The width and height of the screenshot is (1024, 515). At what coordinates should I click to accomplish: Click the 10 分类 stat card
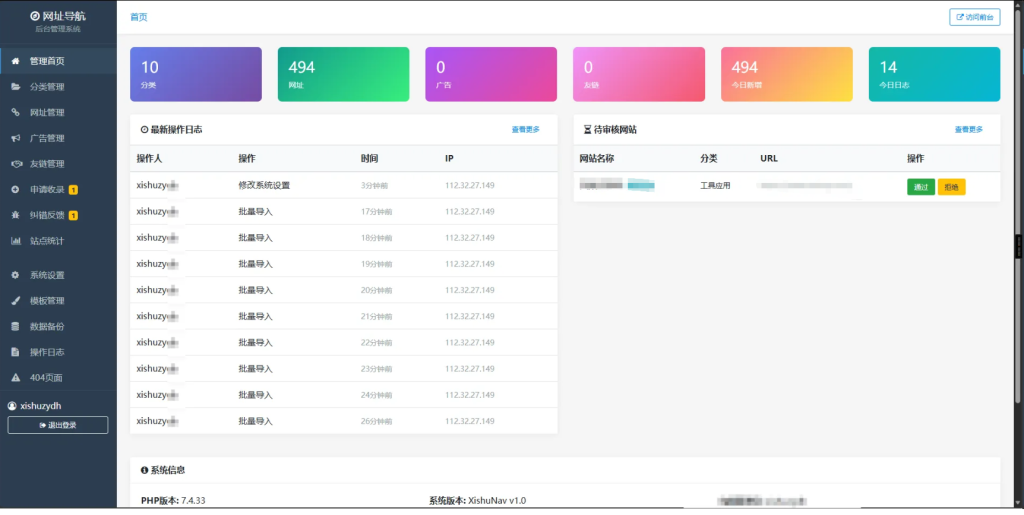(196, 74)
